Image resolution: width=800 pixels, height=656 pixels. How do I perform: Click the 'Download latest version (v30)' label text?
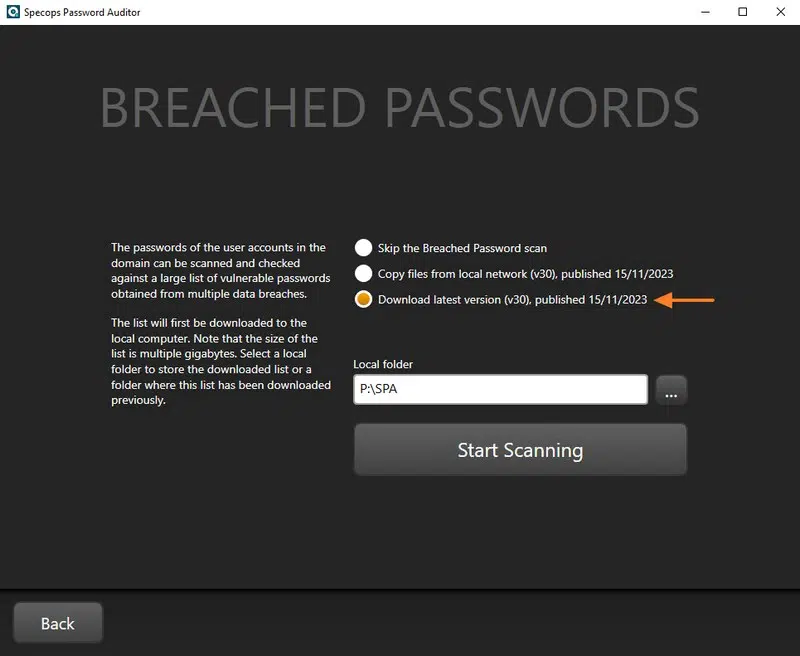pyautogui.click(x=455, y=299)
